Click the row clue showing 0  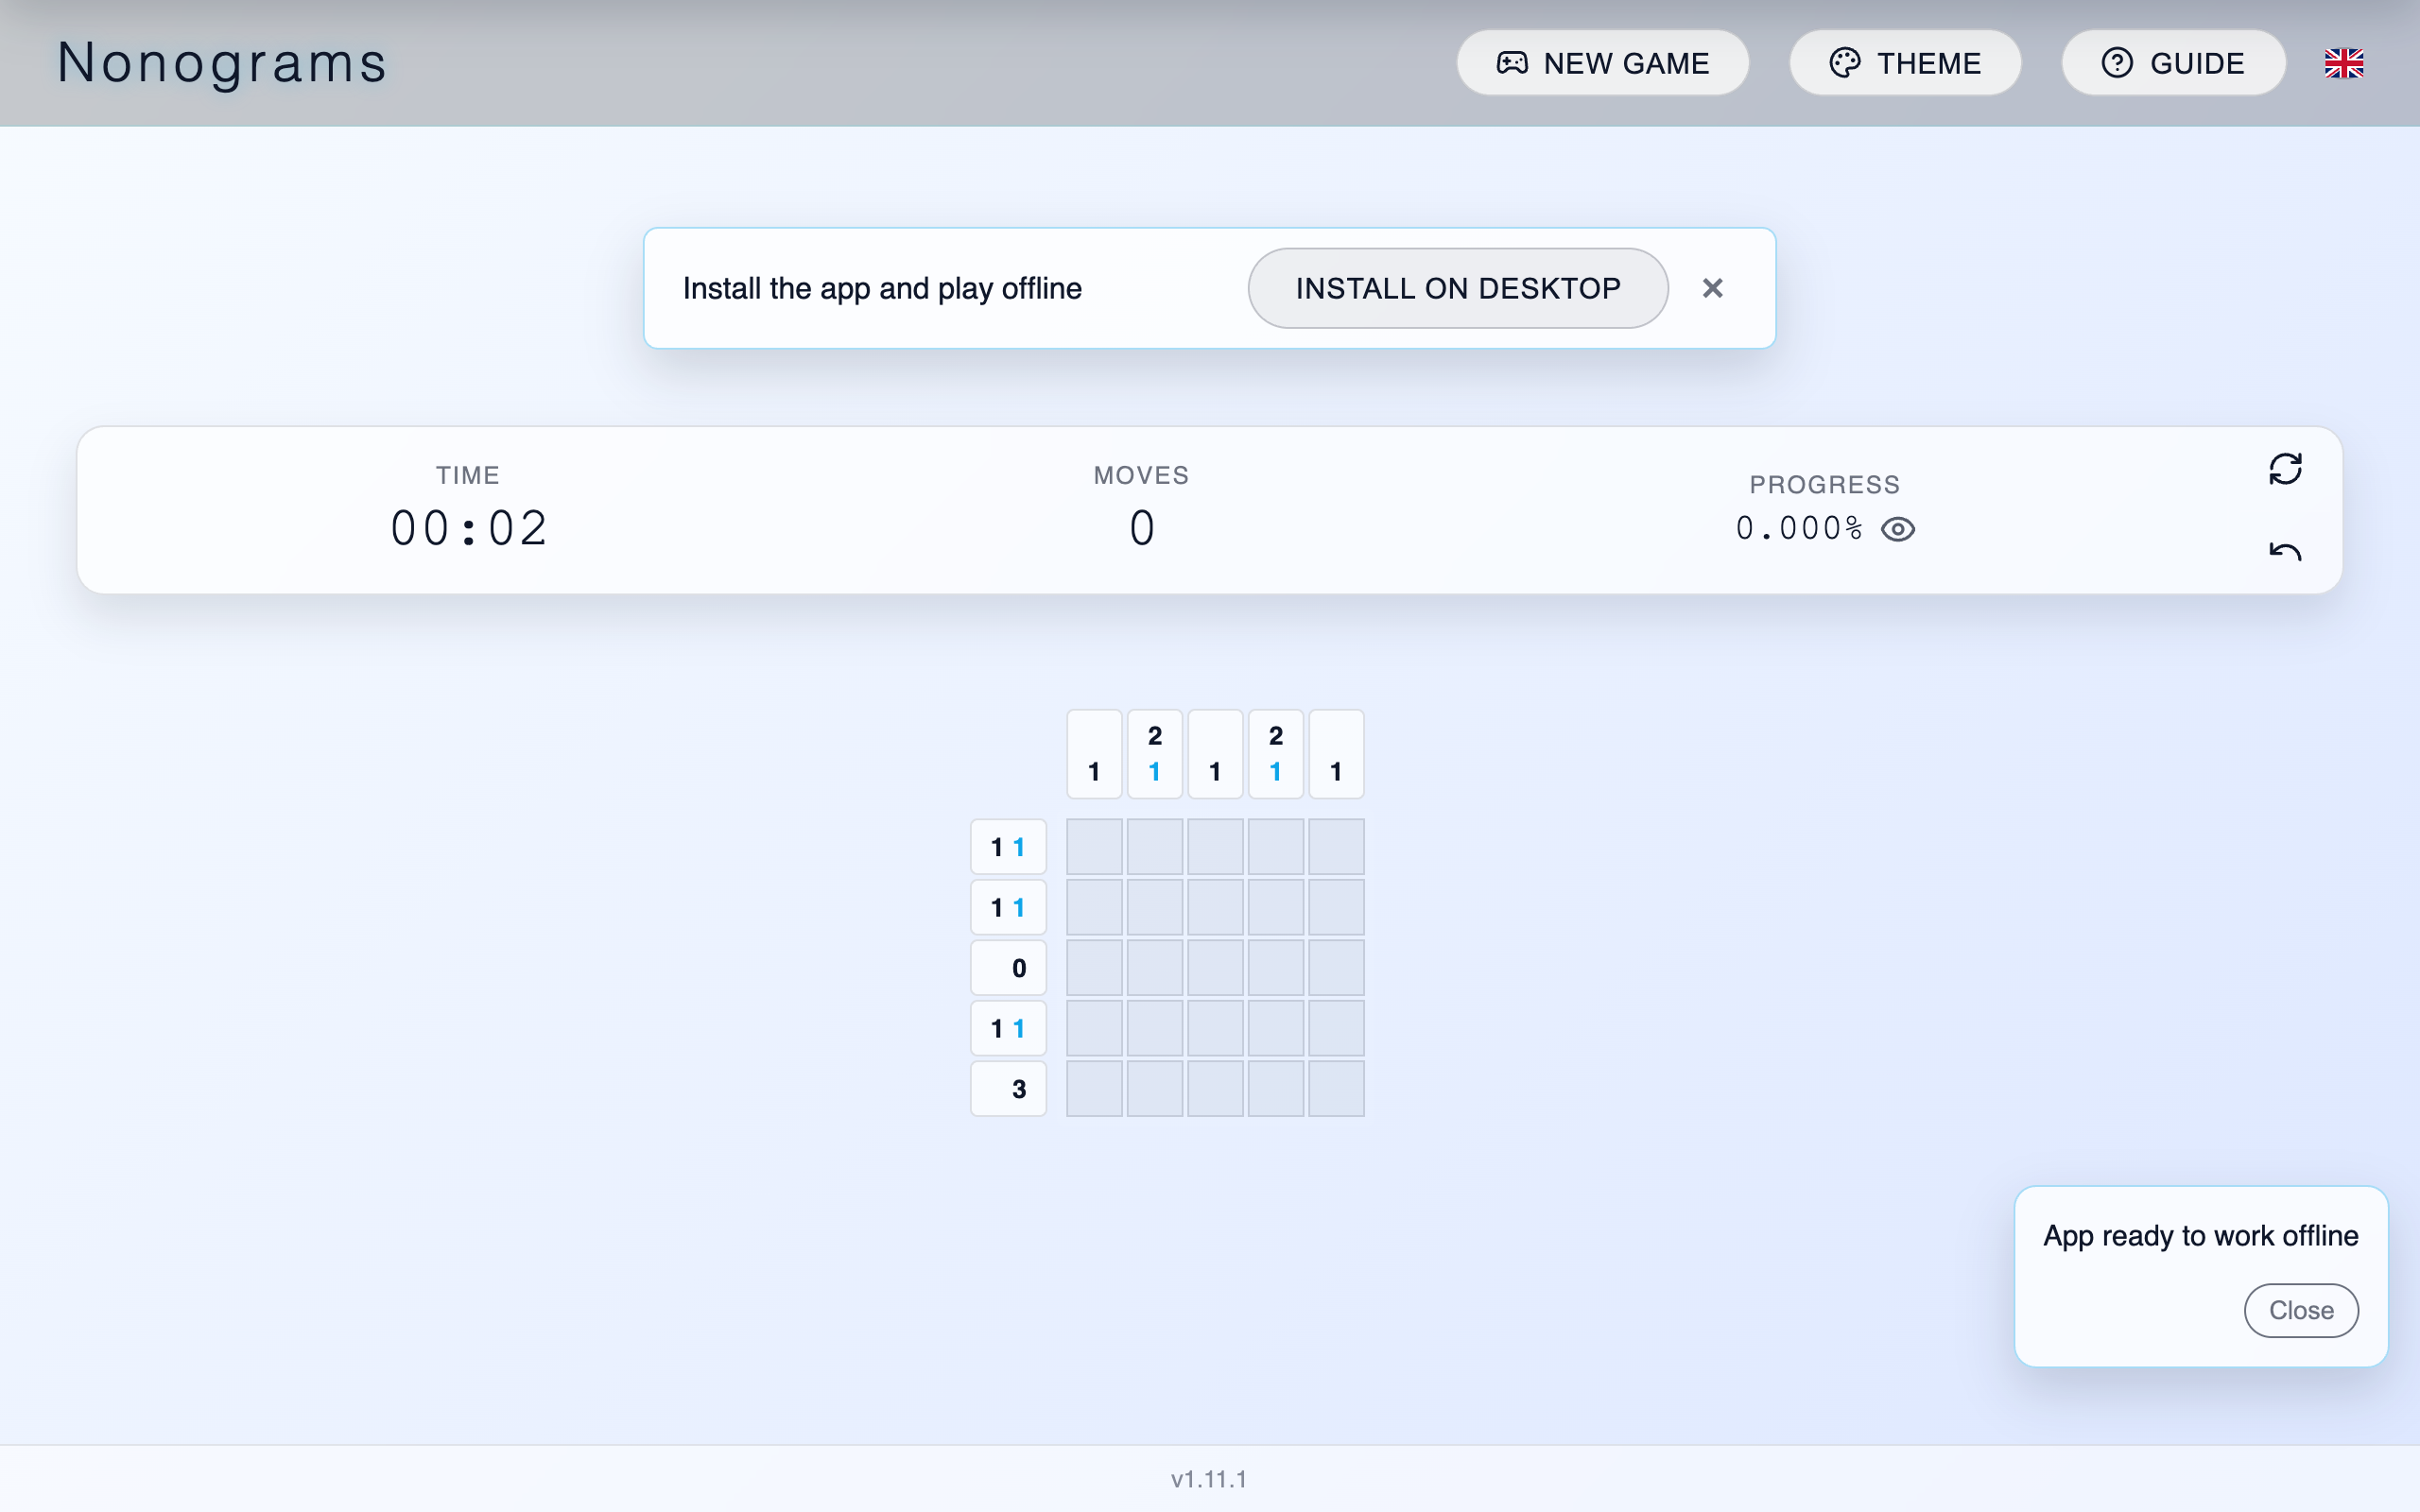(1008, 967)
